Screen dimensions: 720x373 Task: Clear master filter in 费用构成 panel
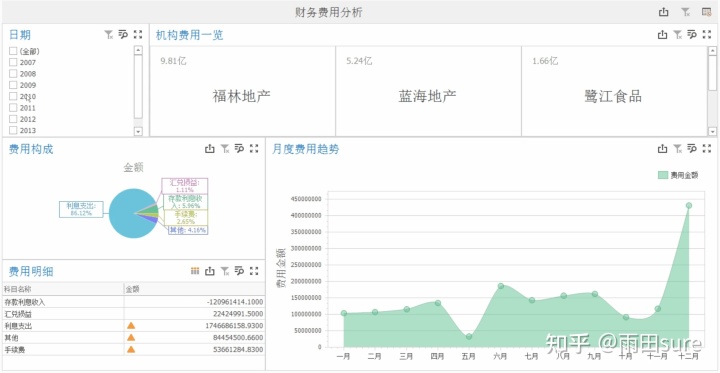(225, 148)
